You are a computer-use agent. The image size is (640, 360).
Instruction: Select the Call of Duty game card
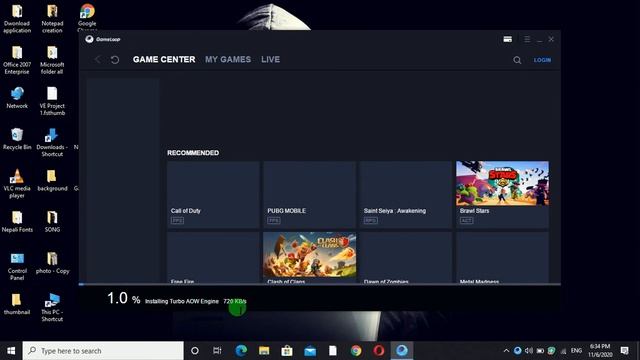[213, 194]
